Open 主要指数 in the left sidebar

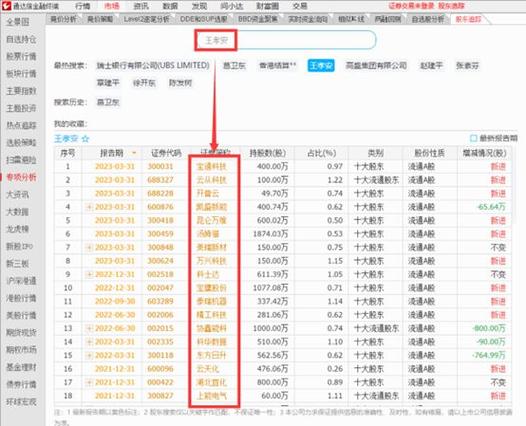[x=21, y=91]
